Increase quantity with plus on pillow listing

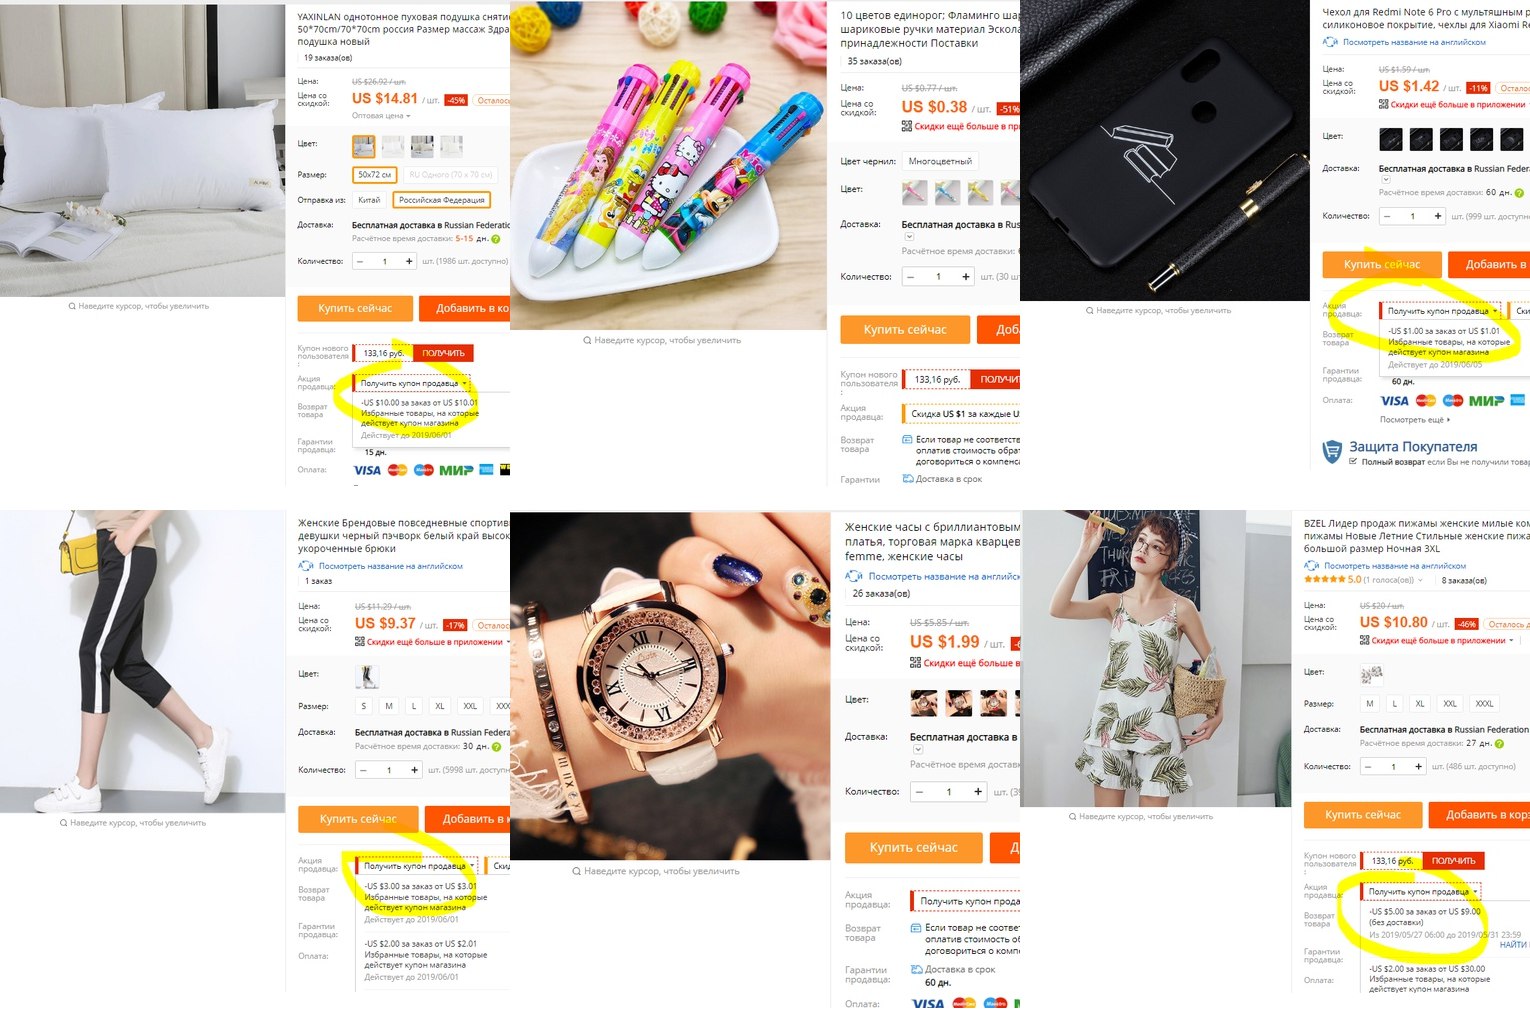(409, 261)
